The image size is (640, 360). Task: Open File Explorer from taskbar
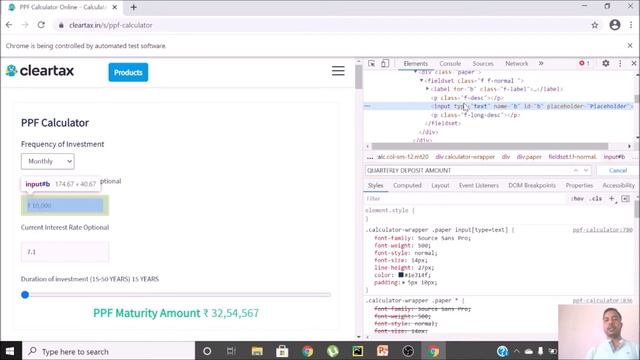coord(257,351)
